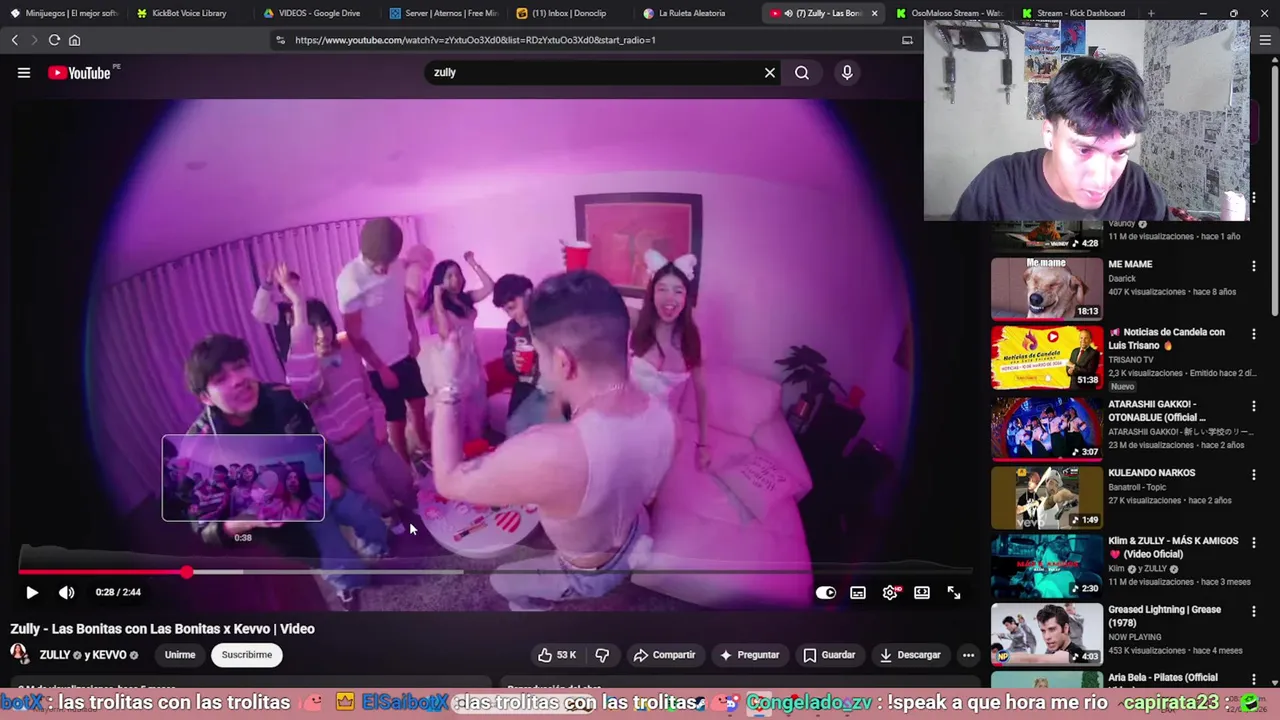This screenshot has width=1280, height=720.
Task: Open the ME mame video thumbnail
Action: 1046,288
